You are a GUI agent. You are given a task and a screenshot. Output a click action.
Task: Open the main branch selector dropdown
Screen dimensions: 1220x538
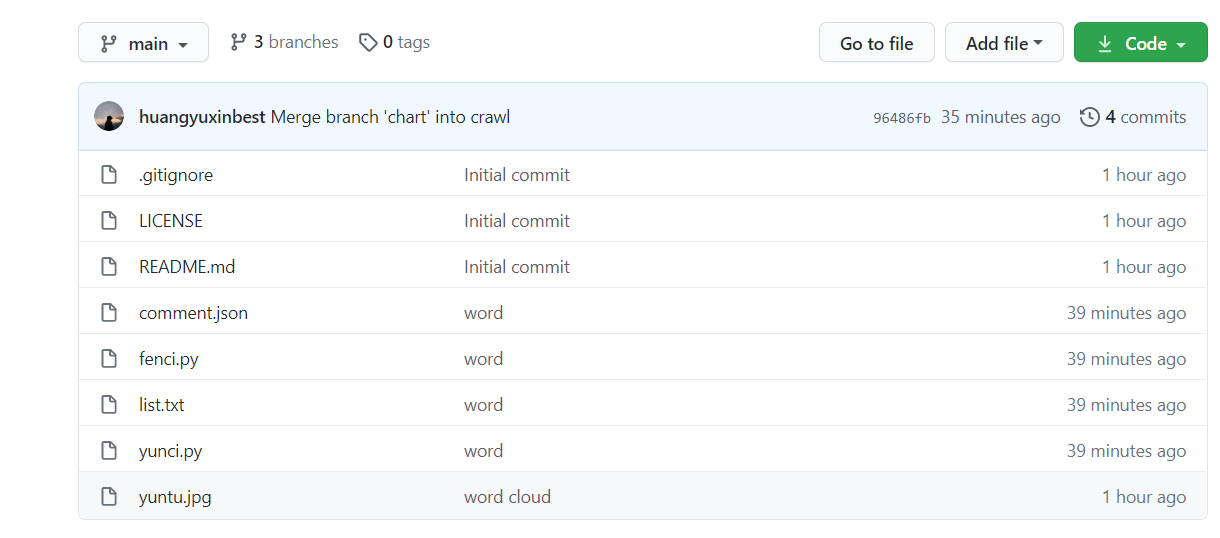click(x=143, y=43)
